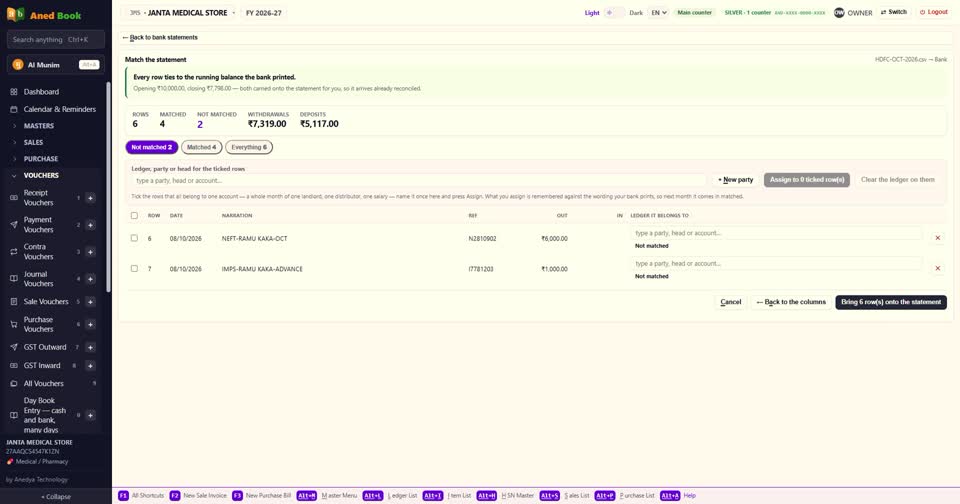The height and width of the screenshot is (504, 960).
Task: Show the Matched 4 filter tab
Action: (201, 147)
